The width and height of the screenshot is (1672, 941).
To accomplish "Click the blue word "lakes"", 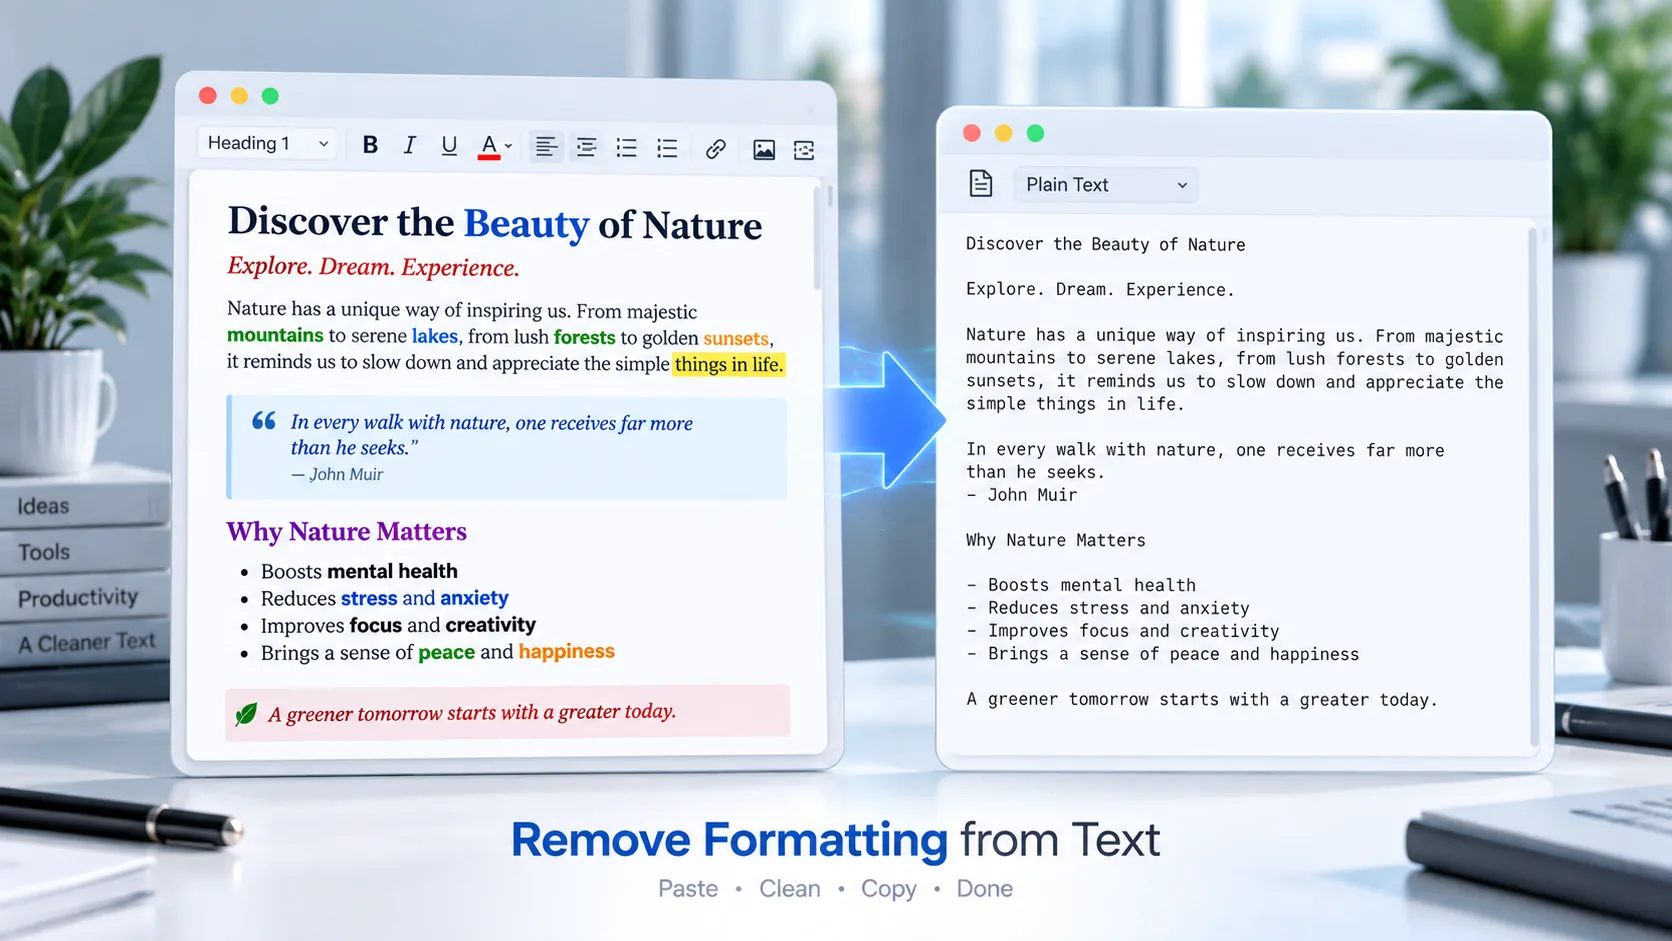I will (435, 336).
